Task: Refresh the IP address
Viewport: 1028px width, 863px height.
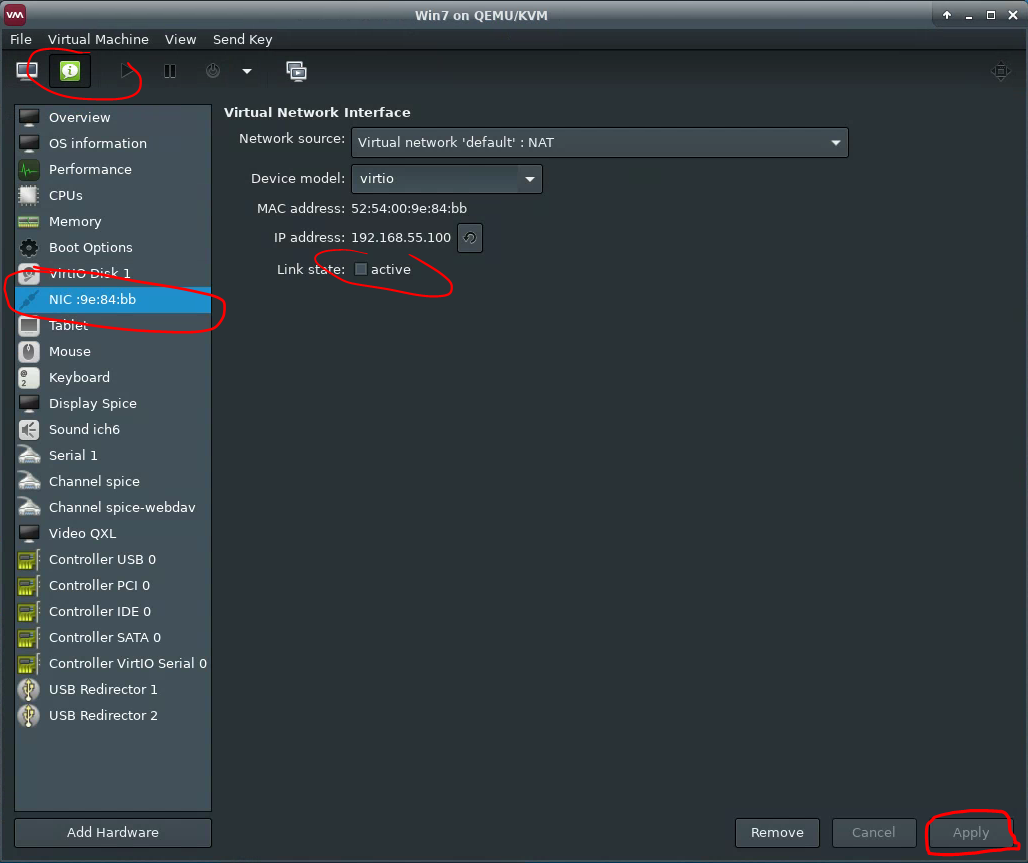Action: [x=470, y=238]
